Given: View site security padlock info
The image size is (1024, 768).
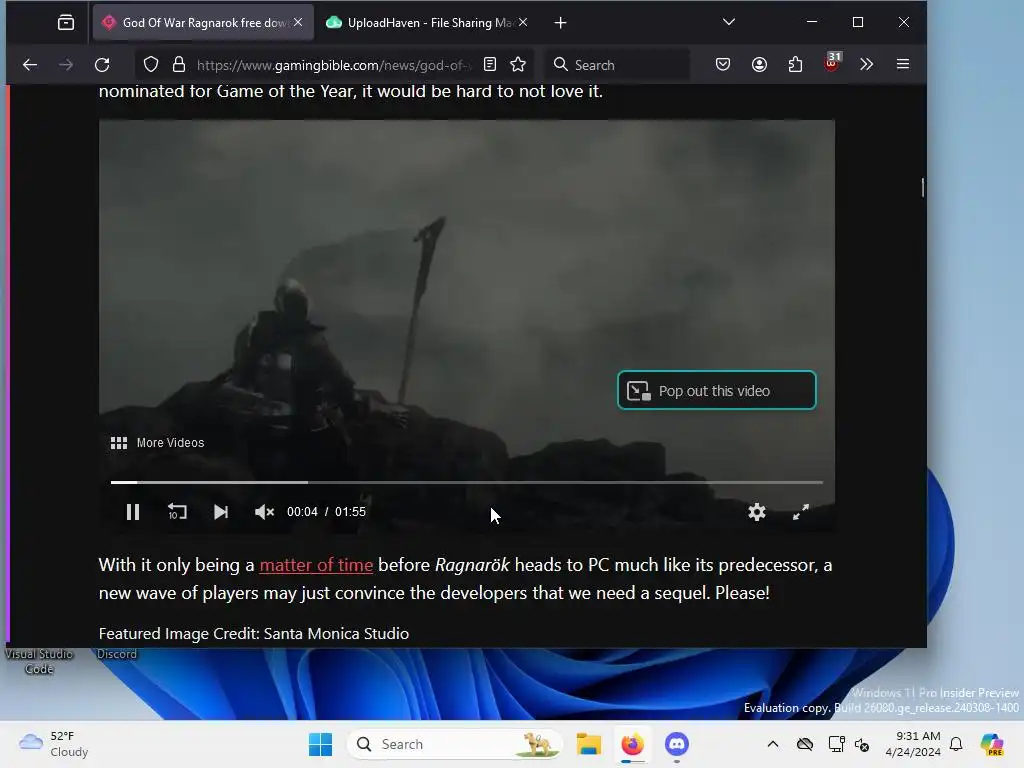Looking at the screenshot, I should point(179,65).
